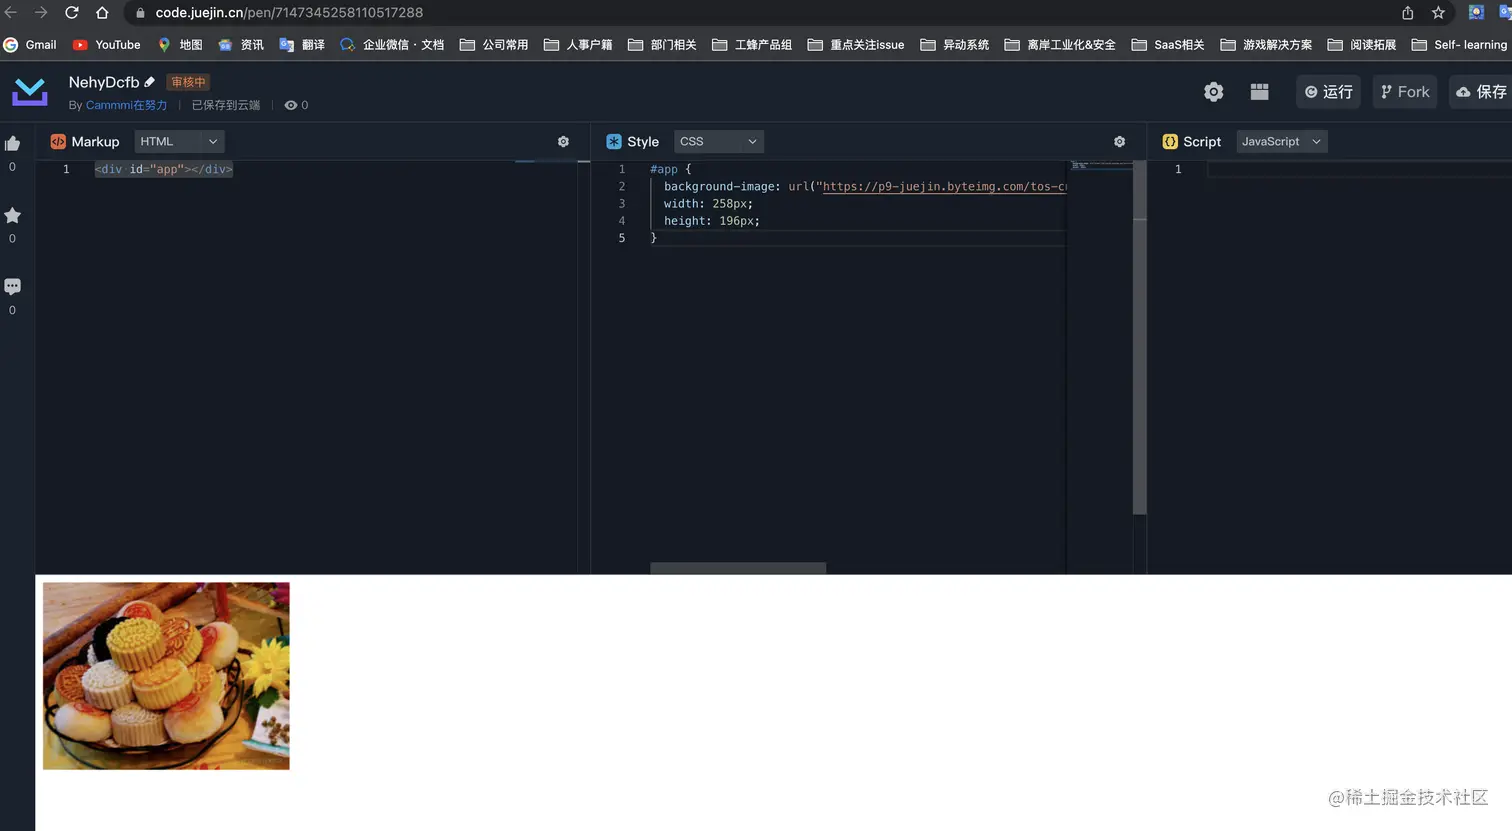Open Style language CSS dropdown
This screenshot has width=1512, height=831.
719,142
